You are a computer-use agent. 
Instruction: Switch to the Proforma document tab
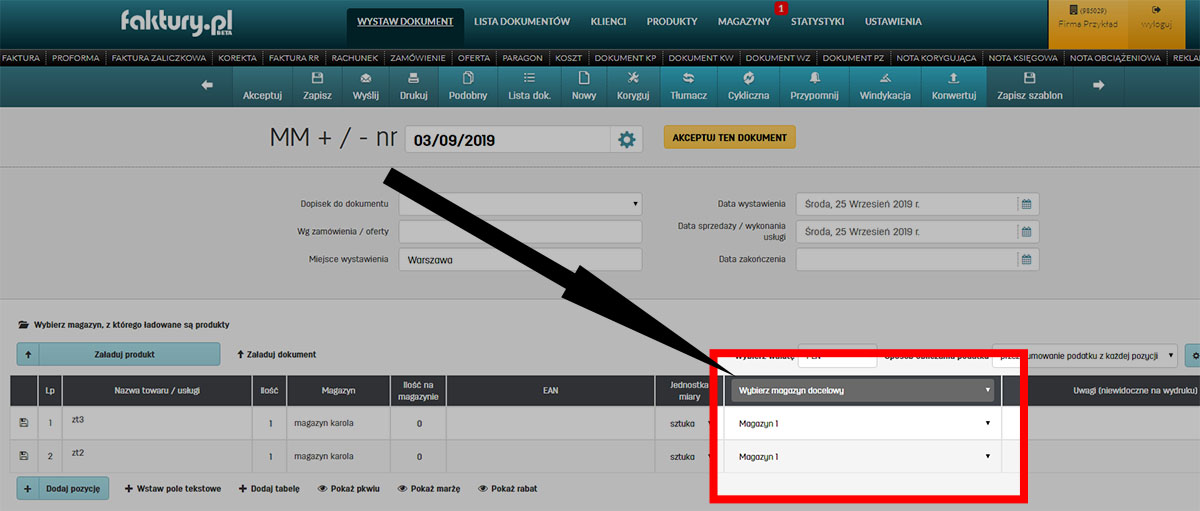[x=76, y=58]
